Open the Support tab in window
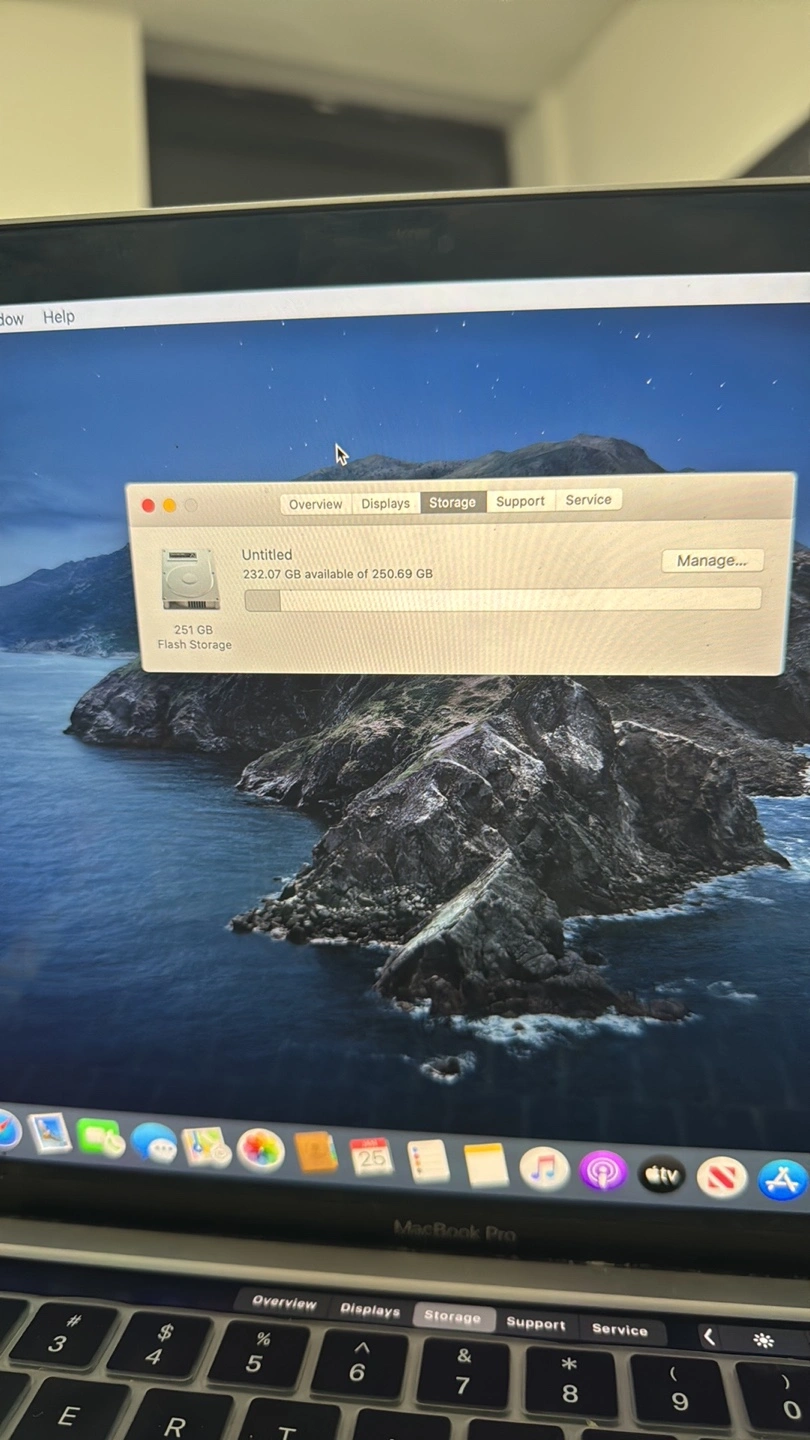 coord(520,501)
